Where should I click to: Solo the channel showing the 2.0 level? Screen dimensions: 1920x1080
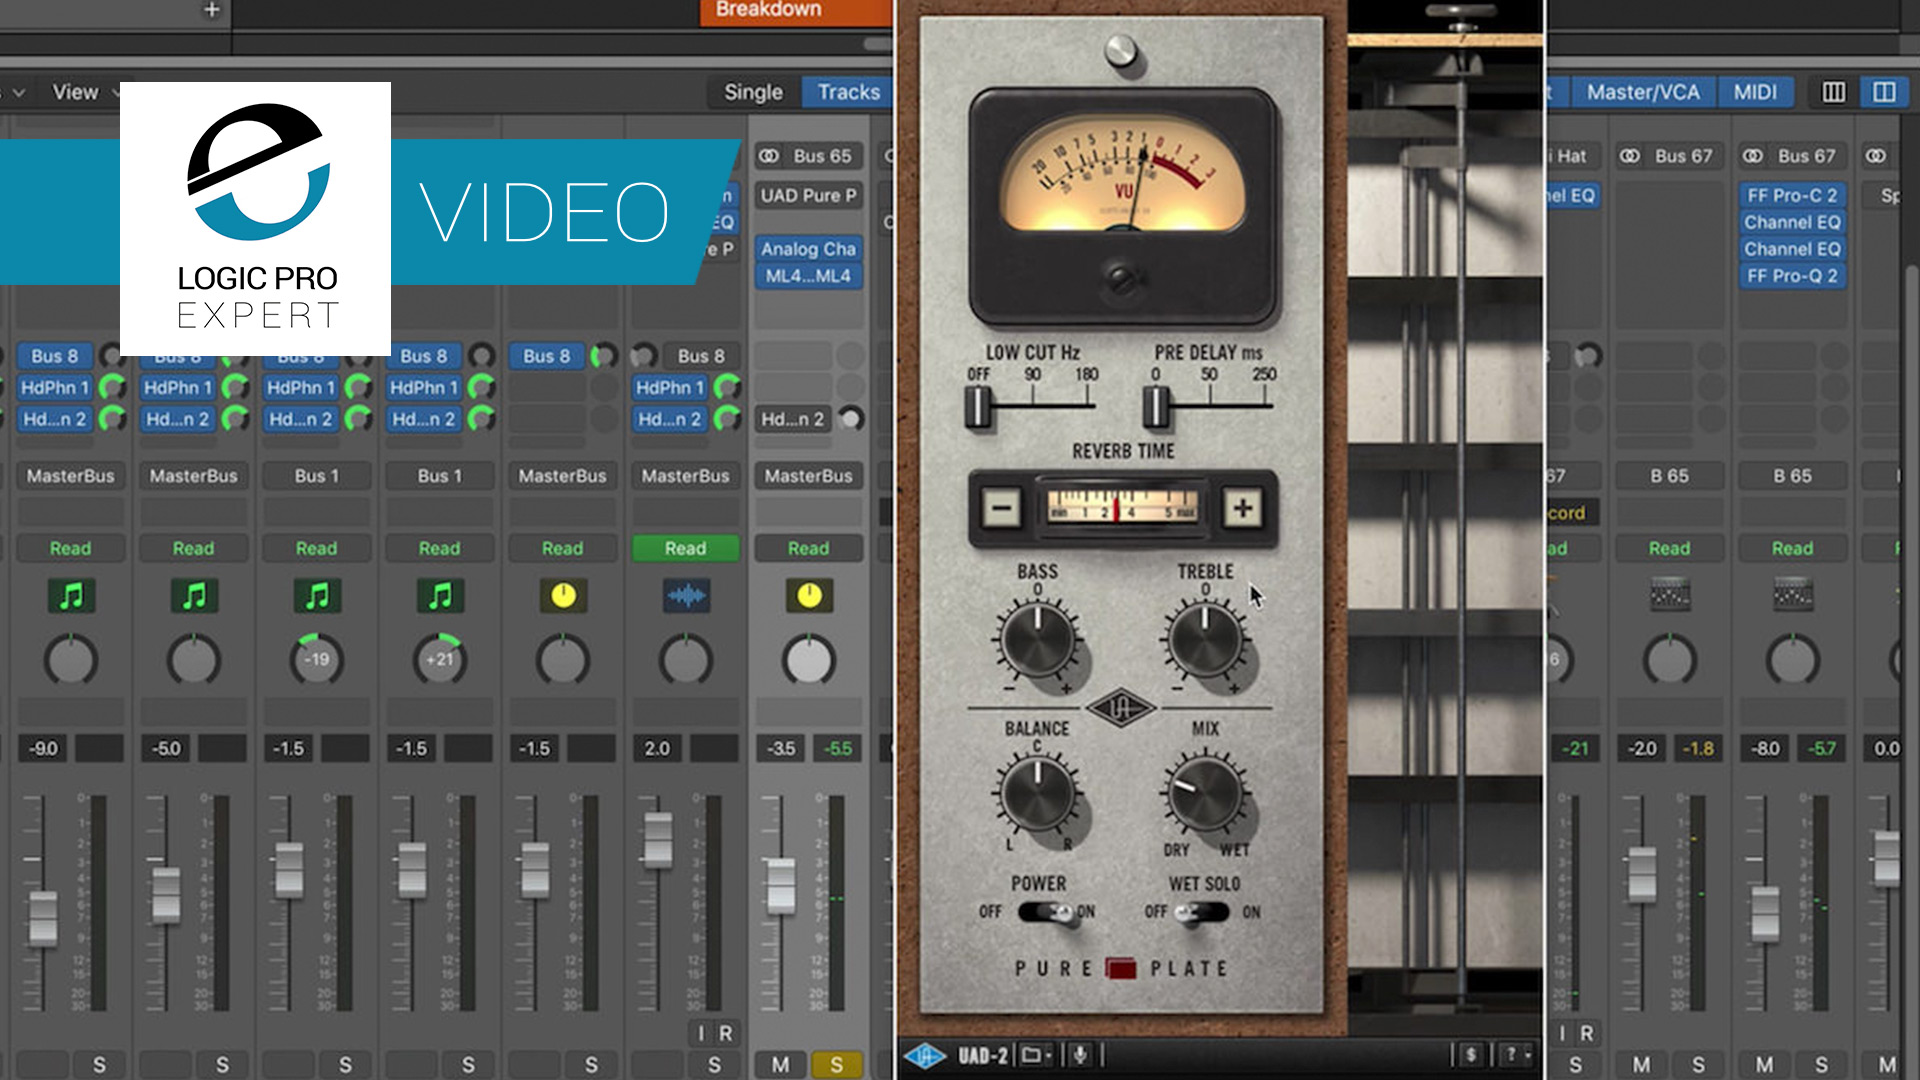[x=714, y=1065]
